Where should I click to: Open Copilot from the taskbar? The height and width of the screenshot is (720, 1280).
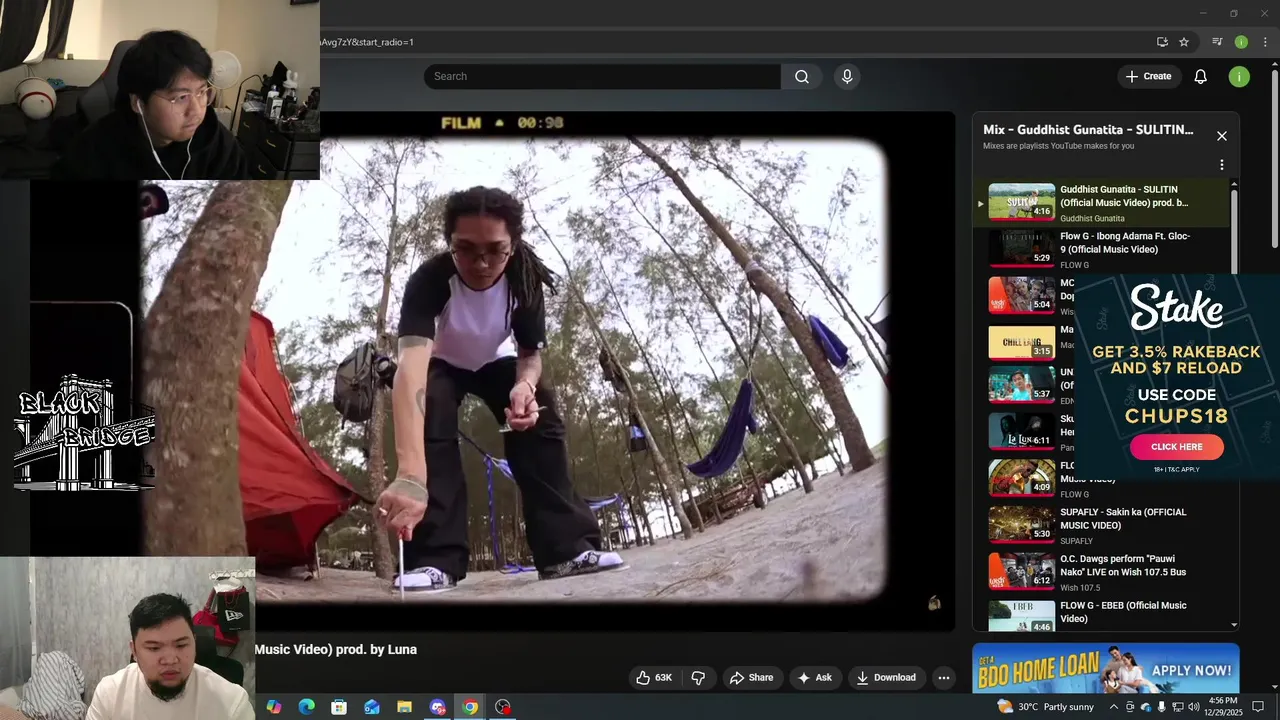click(274, 707)
